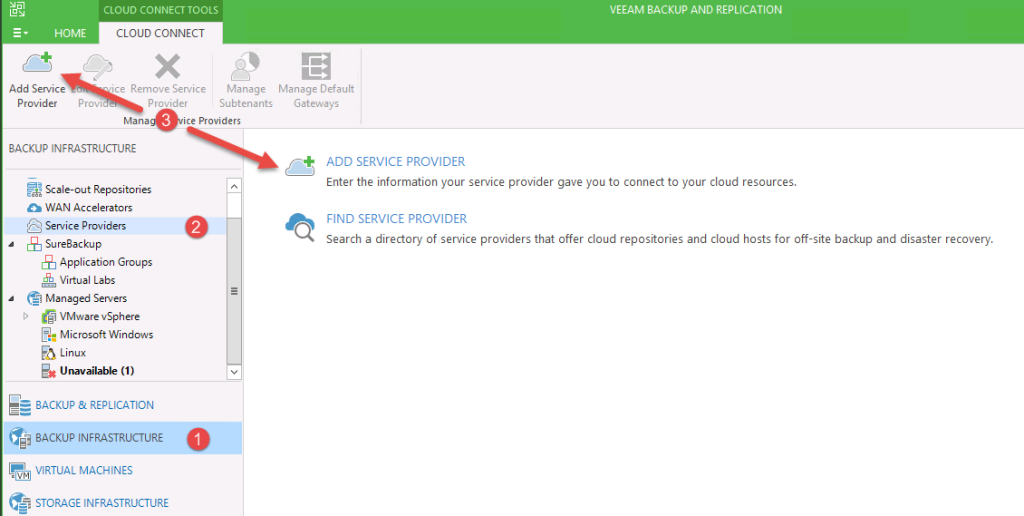Select the Service Providers tree row

click(x=115, y=226)
